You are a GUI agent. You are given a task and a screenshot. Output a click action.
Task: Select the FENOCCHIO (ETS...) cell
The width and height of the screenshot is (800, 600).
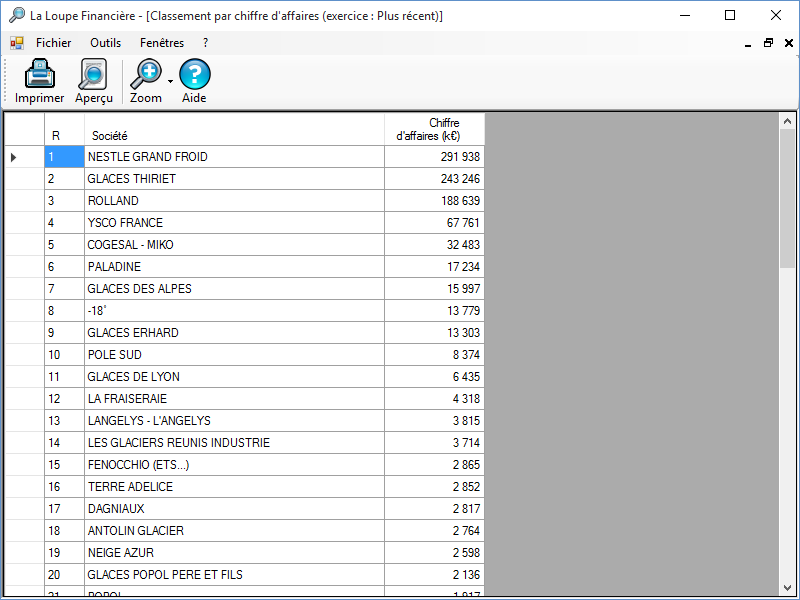(234, 464)
